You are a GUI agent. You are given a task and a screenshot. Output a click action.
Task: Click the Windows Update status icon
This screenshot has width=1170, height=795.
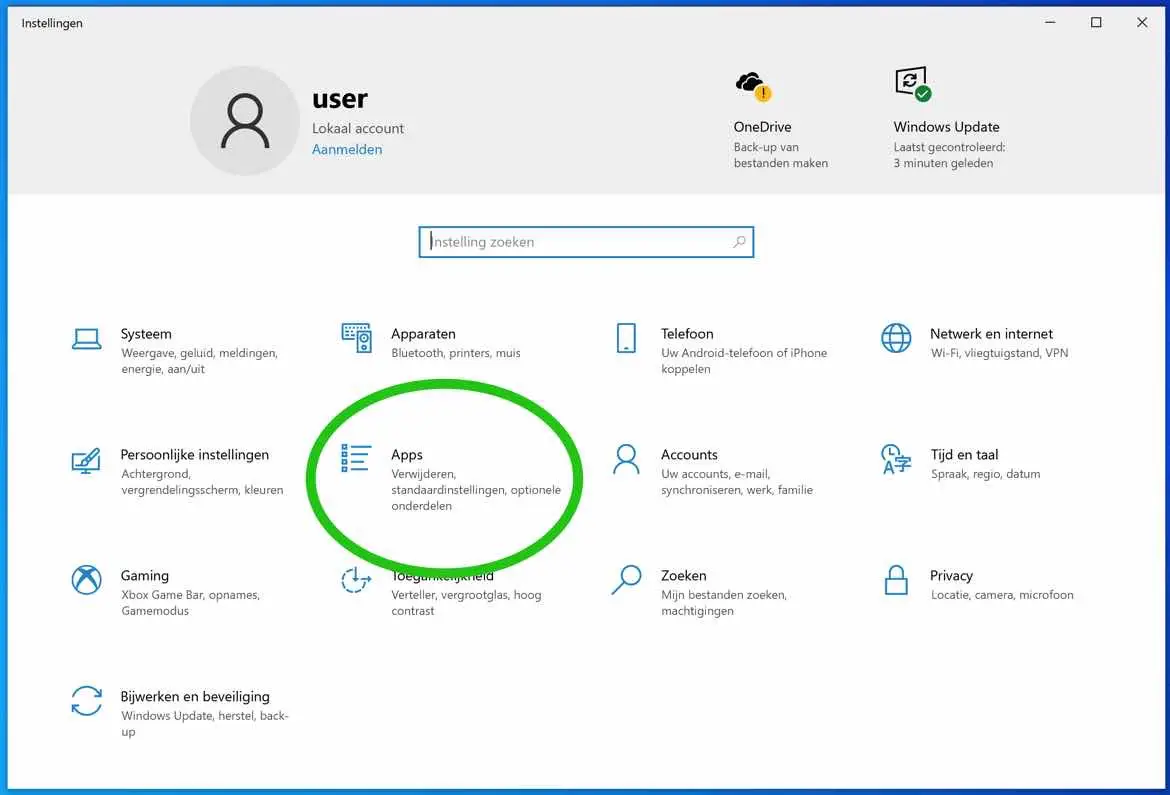pyautogui.click(x=913, y=84)
